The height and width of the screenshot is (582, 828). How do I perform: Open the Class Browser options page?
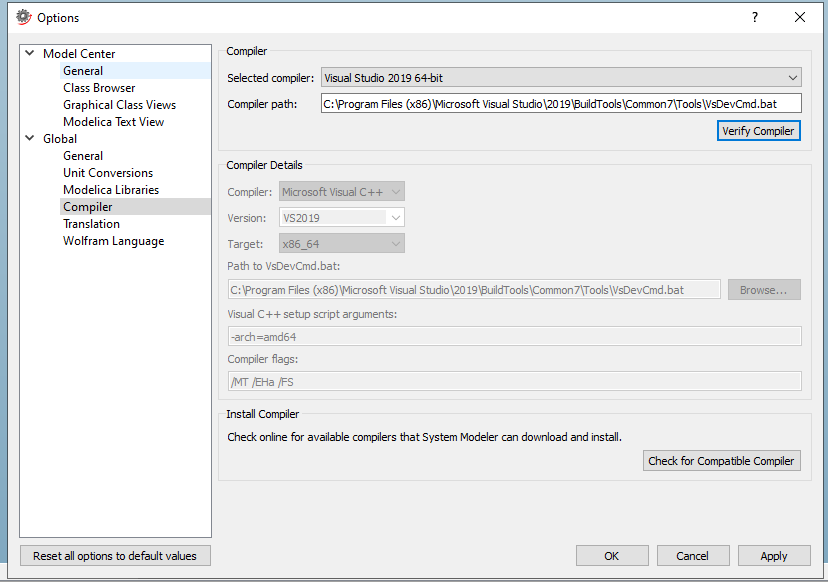[x=99, y=88]
